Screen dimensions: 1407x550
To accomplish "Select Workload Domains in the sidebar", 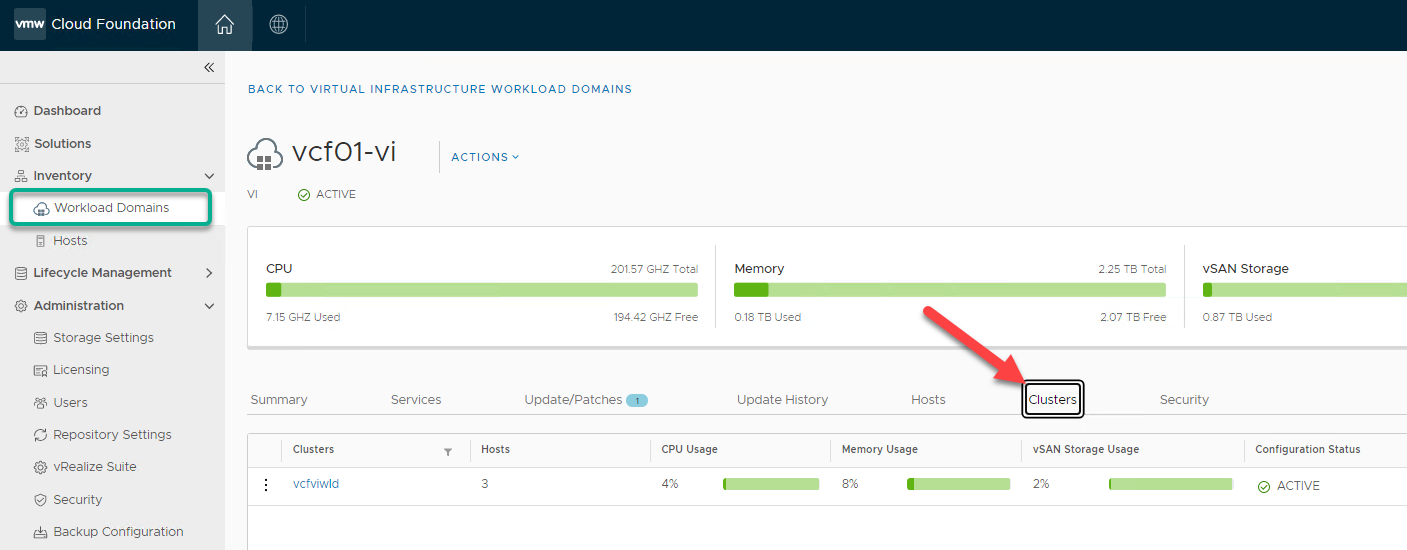I will 111,208.
